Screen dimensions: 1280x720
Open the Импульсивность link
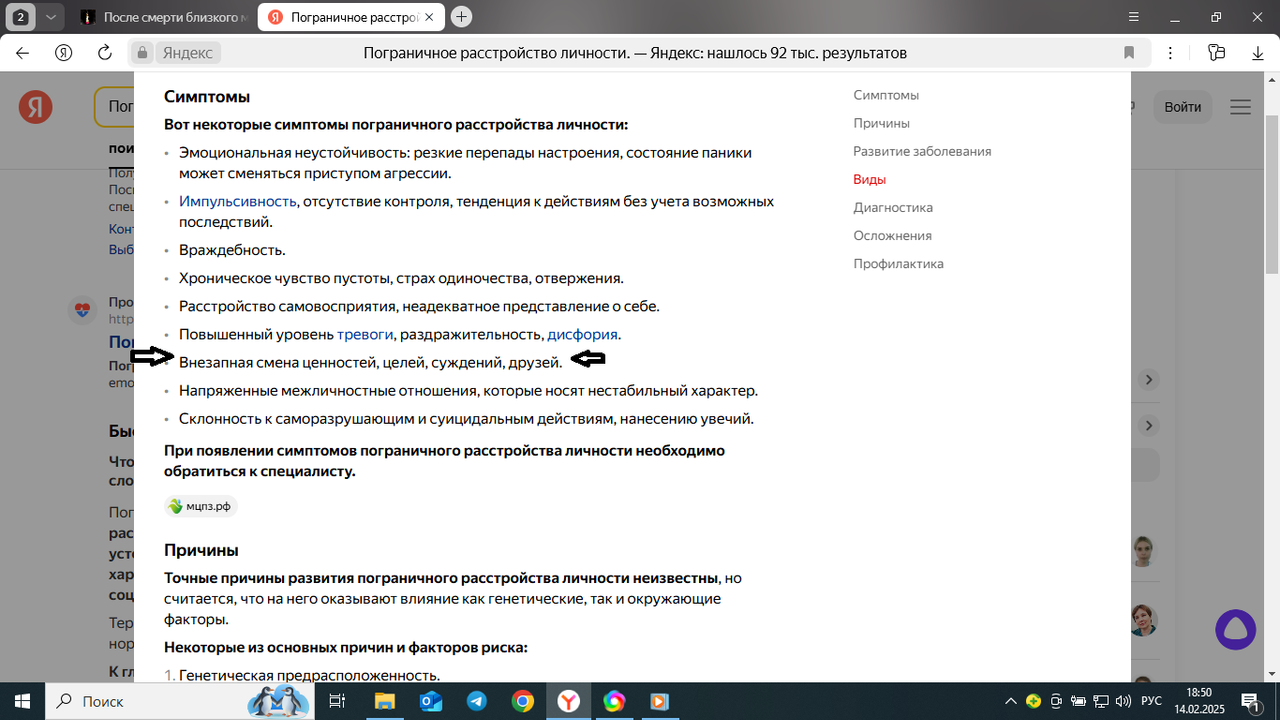pyautogui.click(x=238, y=201)
